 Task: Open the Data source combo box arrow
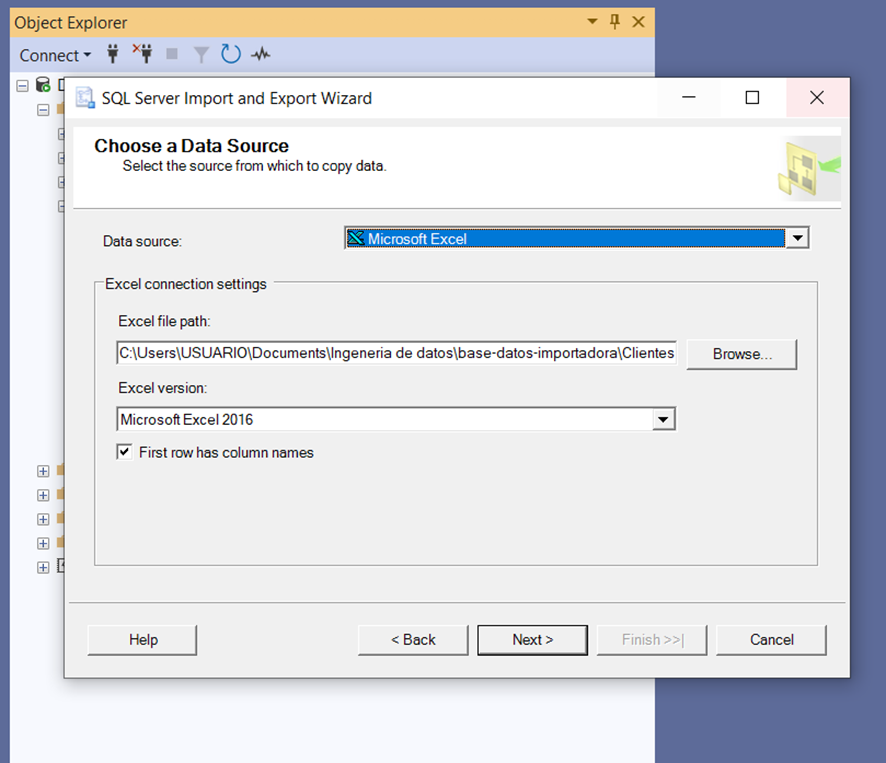coord(797,238)
